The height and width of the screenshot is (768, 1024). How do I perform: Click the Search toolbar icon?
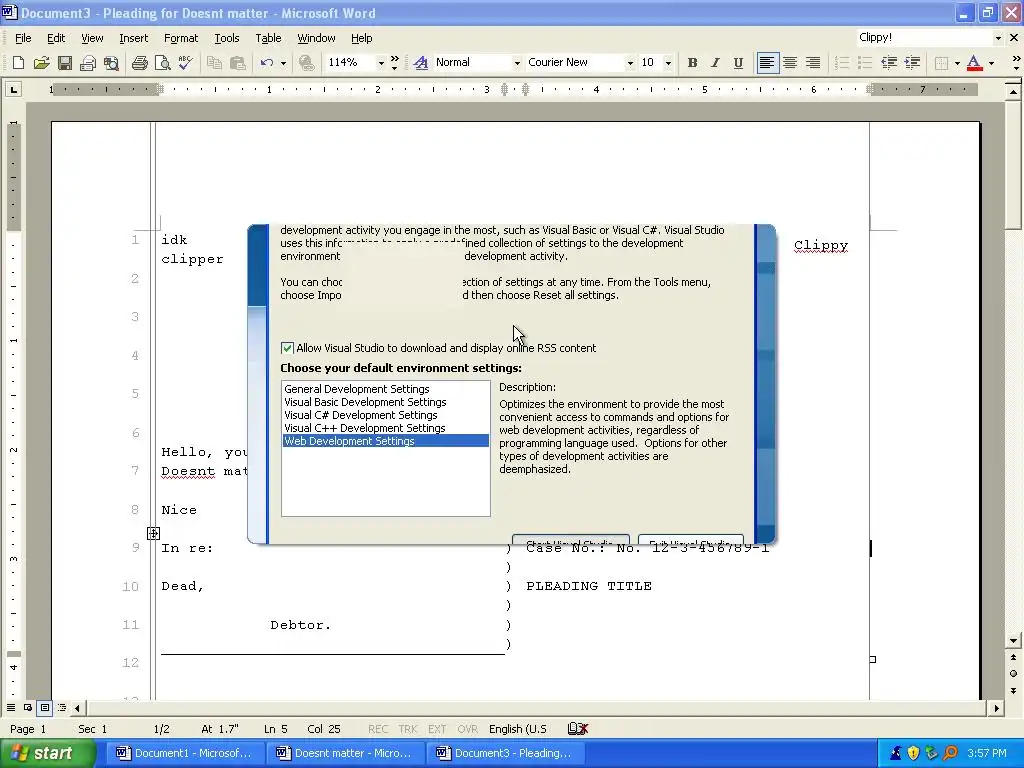pos(112,63)
